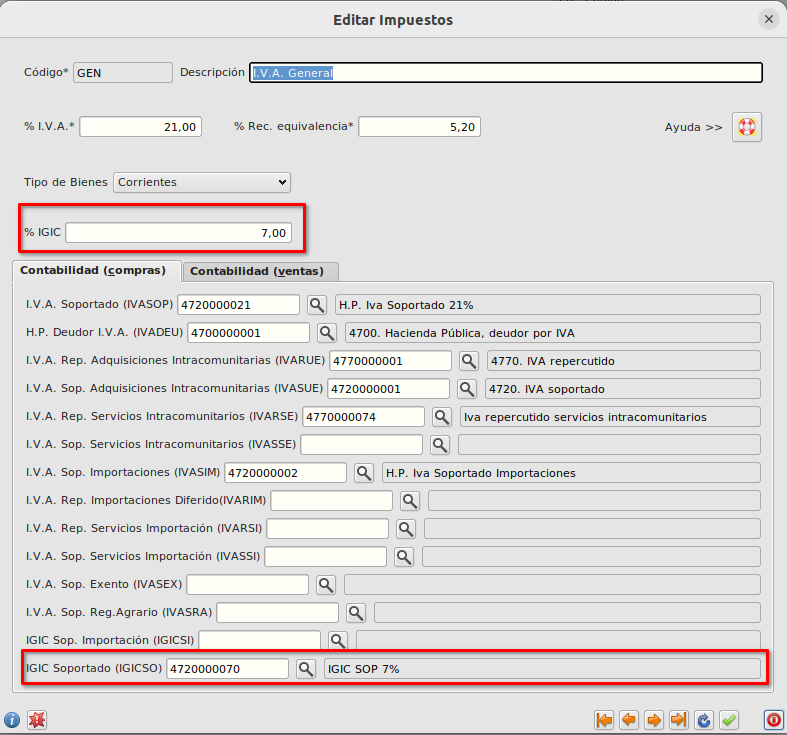Go to first record arrow
Viewport: 787px width, 735px height.
coord(604,720)
